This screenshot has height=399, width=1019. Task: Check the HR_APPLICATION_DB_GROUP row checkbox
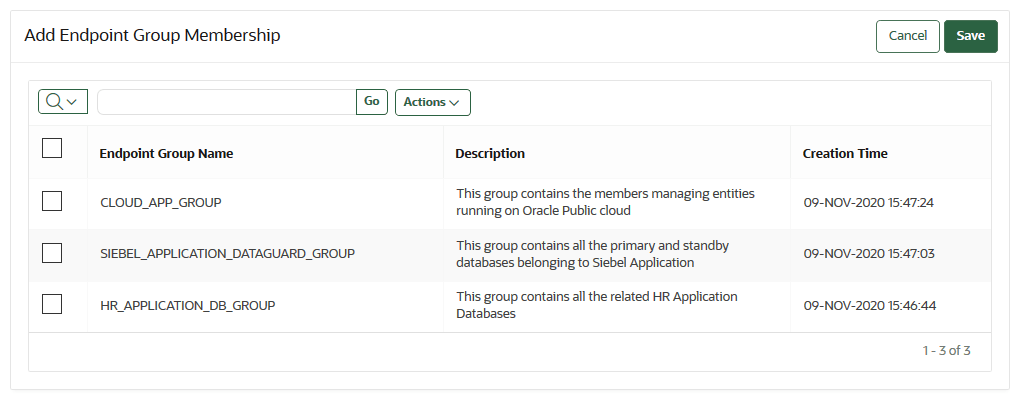click(52, 304)
